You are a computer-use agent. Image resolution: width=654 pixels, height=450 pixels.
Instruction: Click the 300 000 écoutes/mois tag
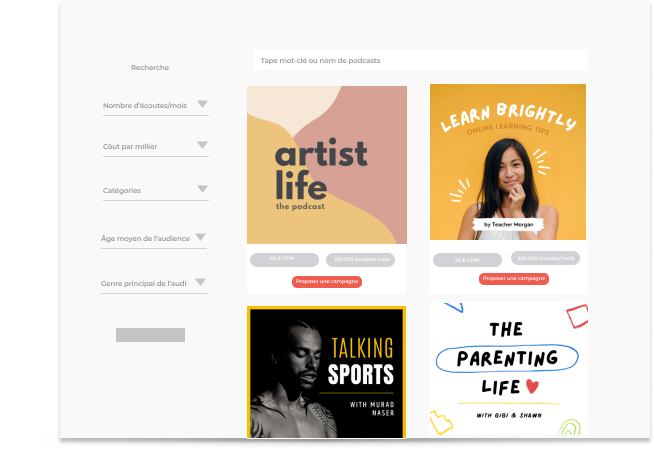point(546,258)
